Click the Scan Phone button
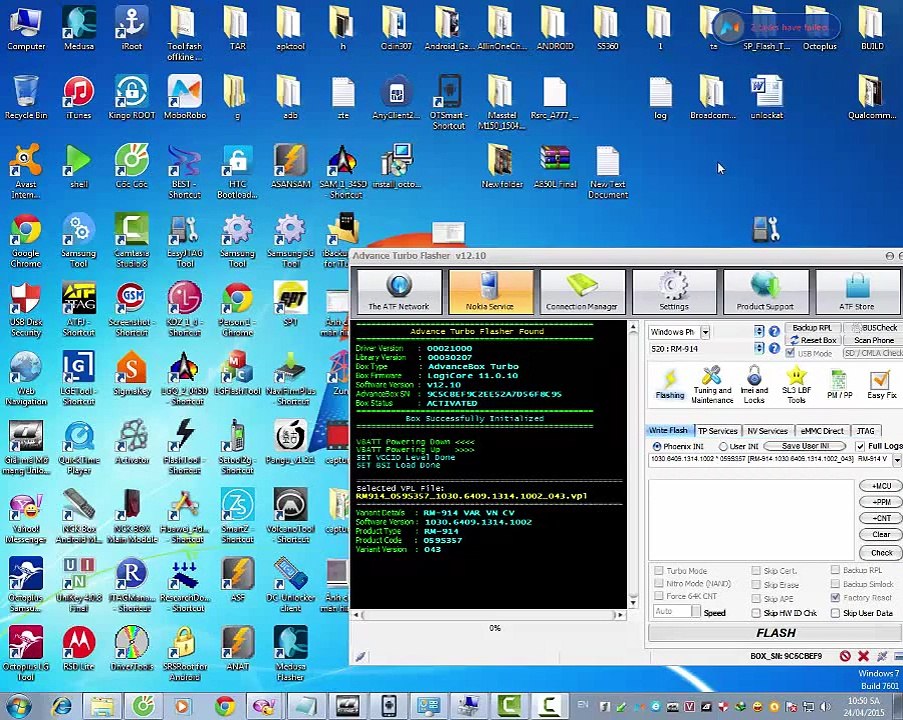The width and height of the screenshot is (903, 720). (x=873, y=340)
